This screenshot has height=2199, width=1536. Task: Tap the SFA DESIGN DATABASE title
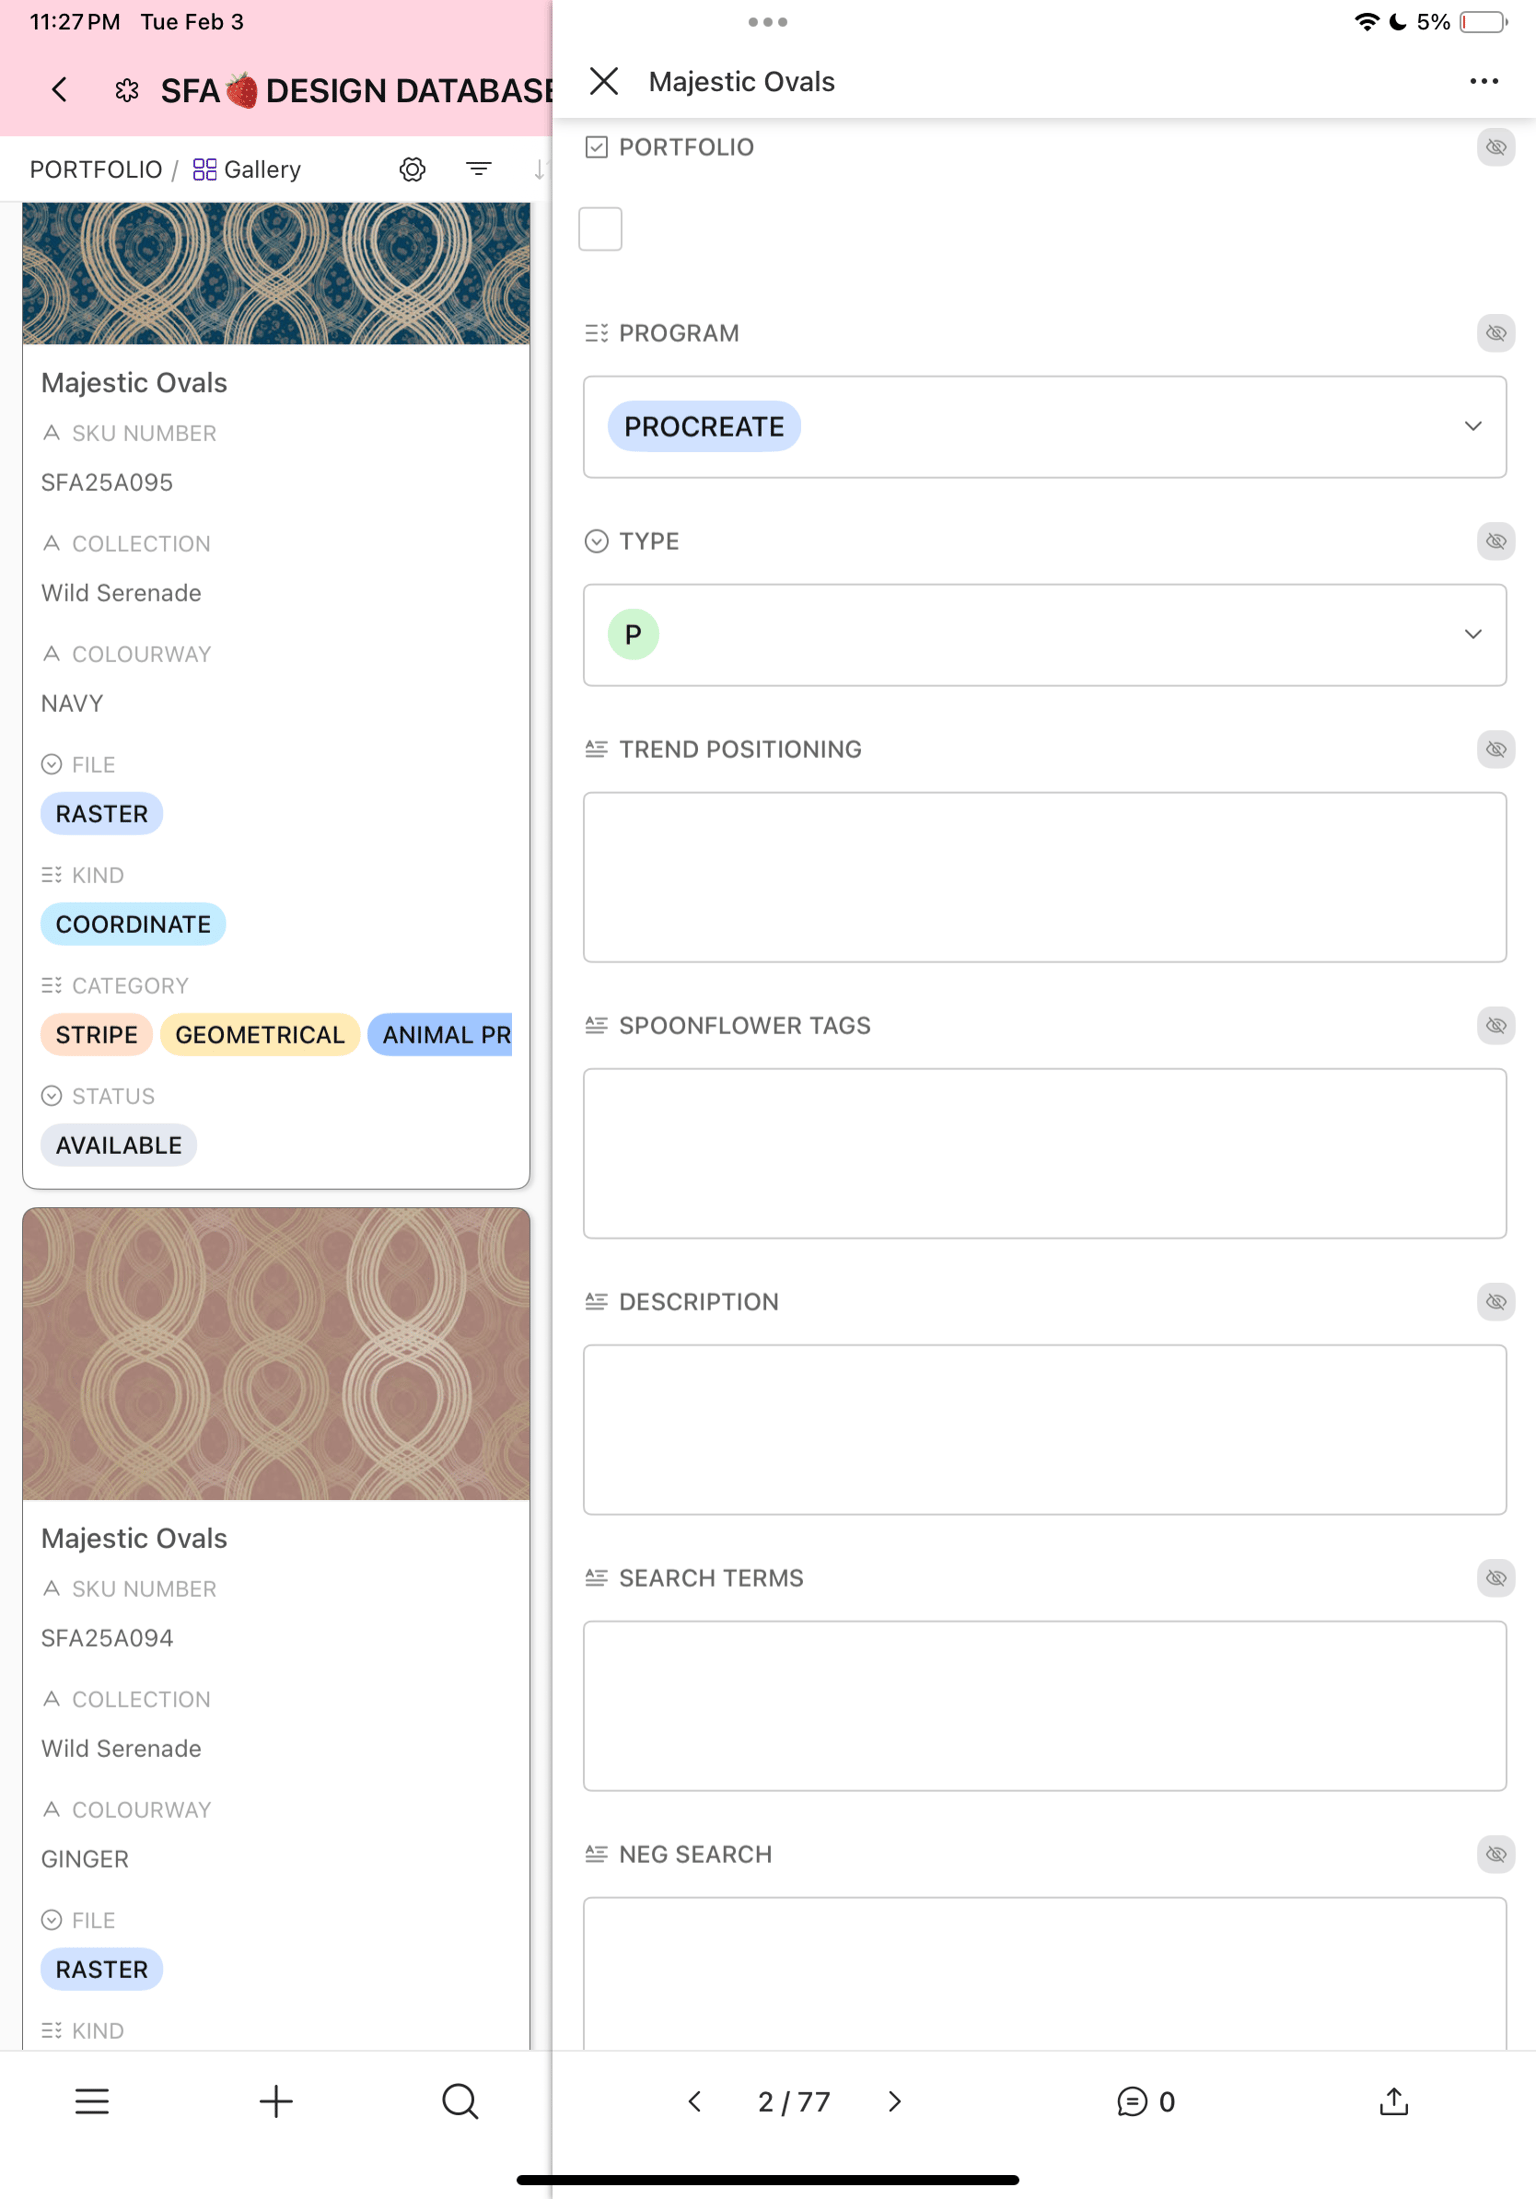point(357,90)
